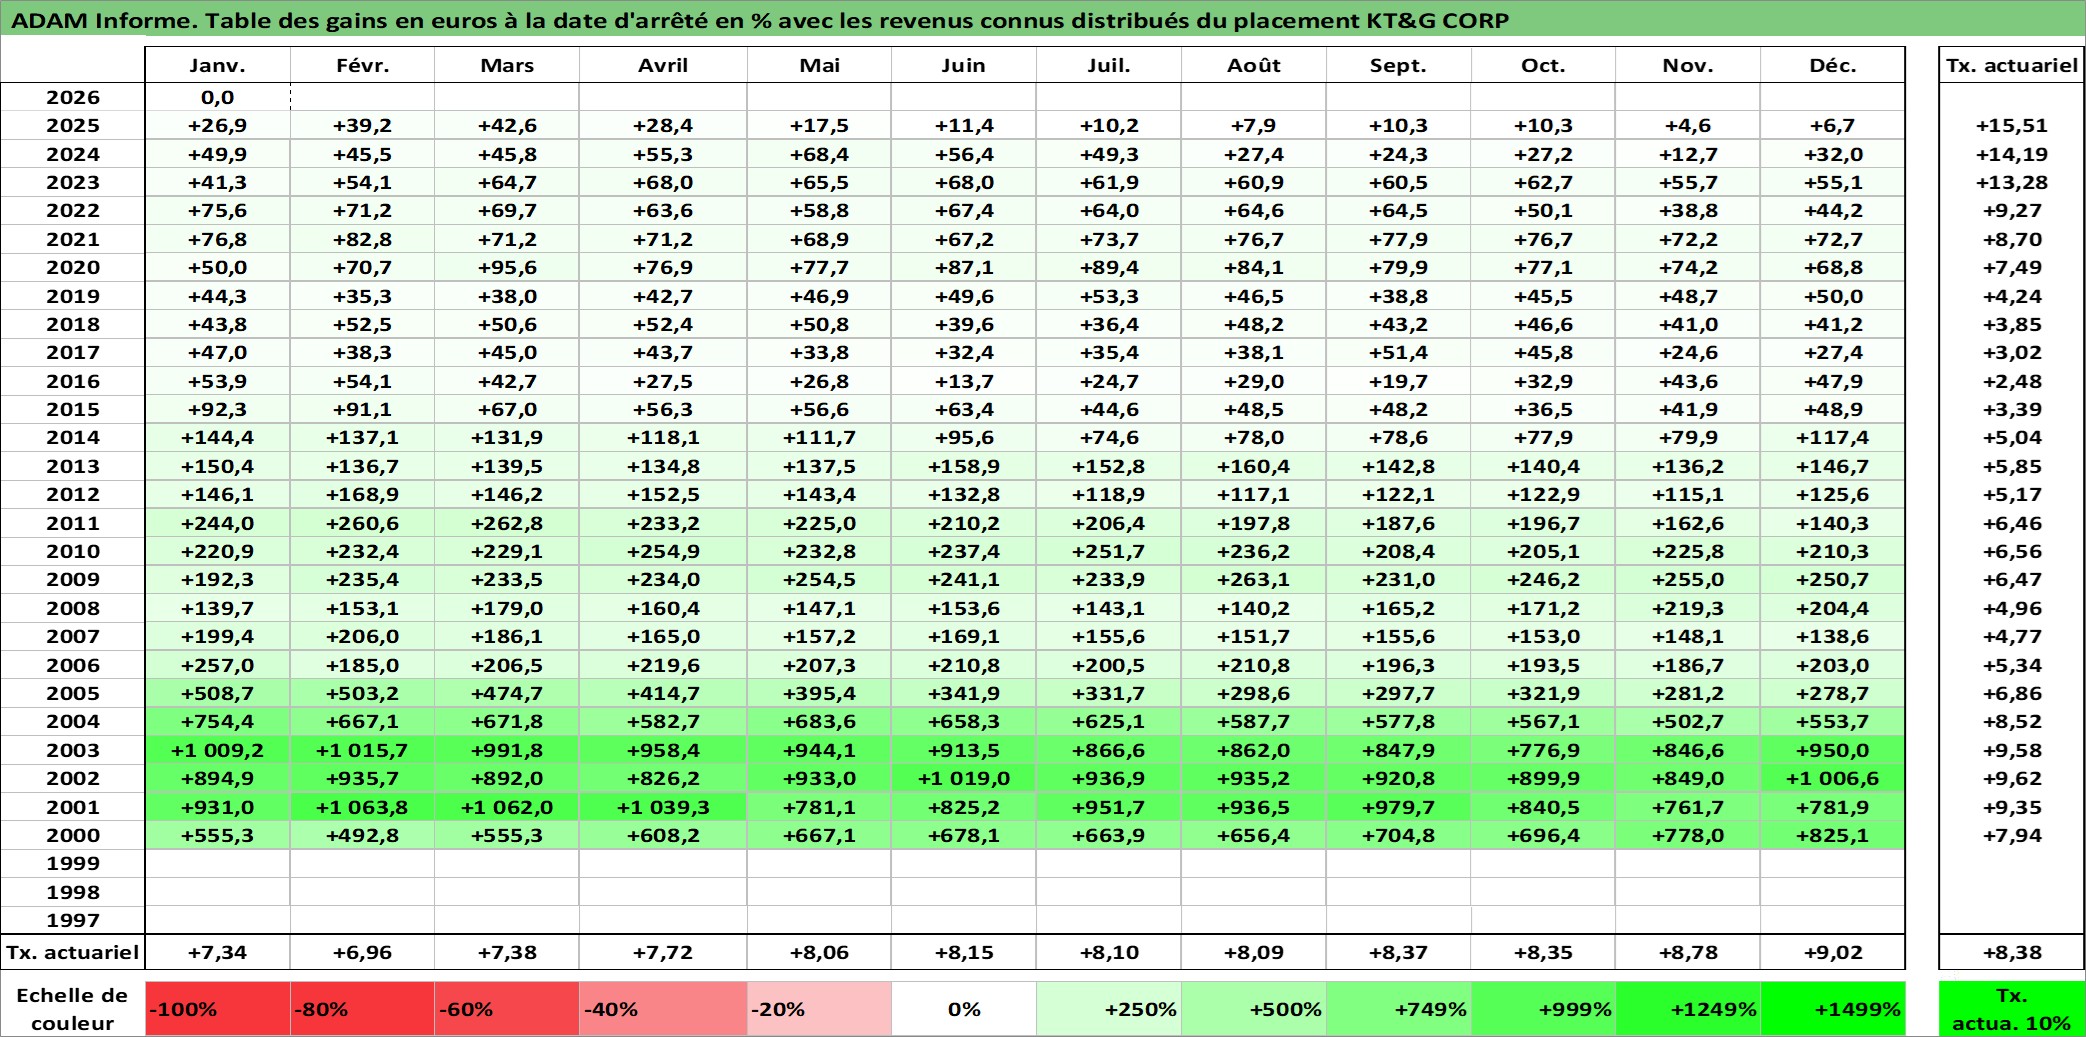
Task: Click the +749% color scale swatch
Action: [x=1398, y=1009]
